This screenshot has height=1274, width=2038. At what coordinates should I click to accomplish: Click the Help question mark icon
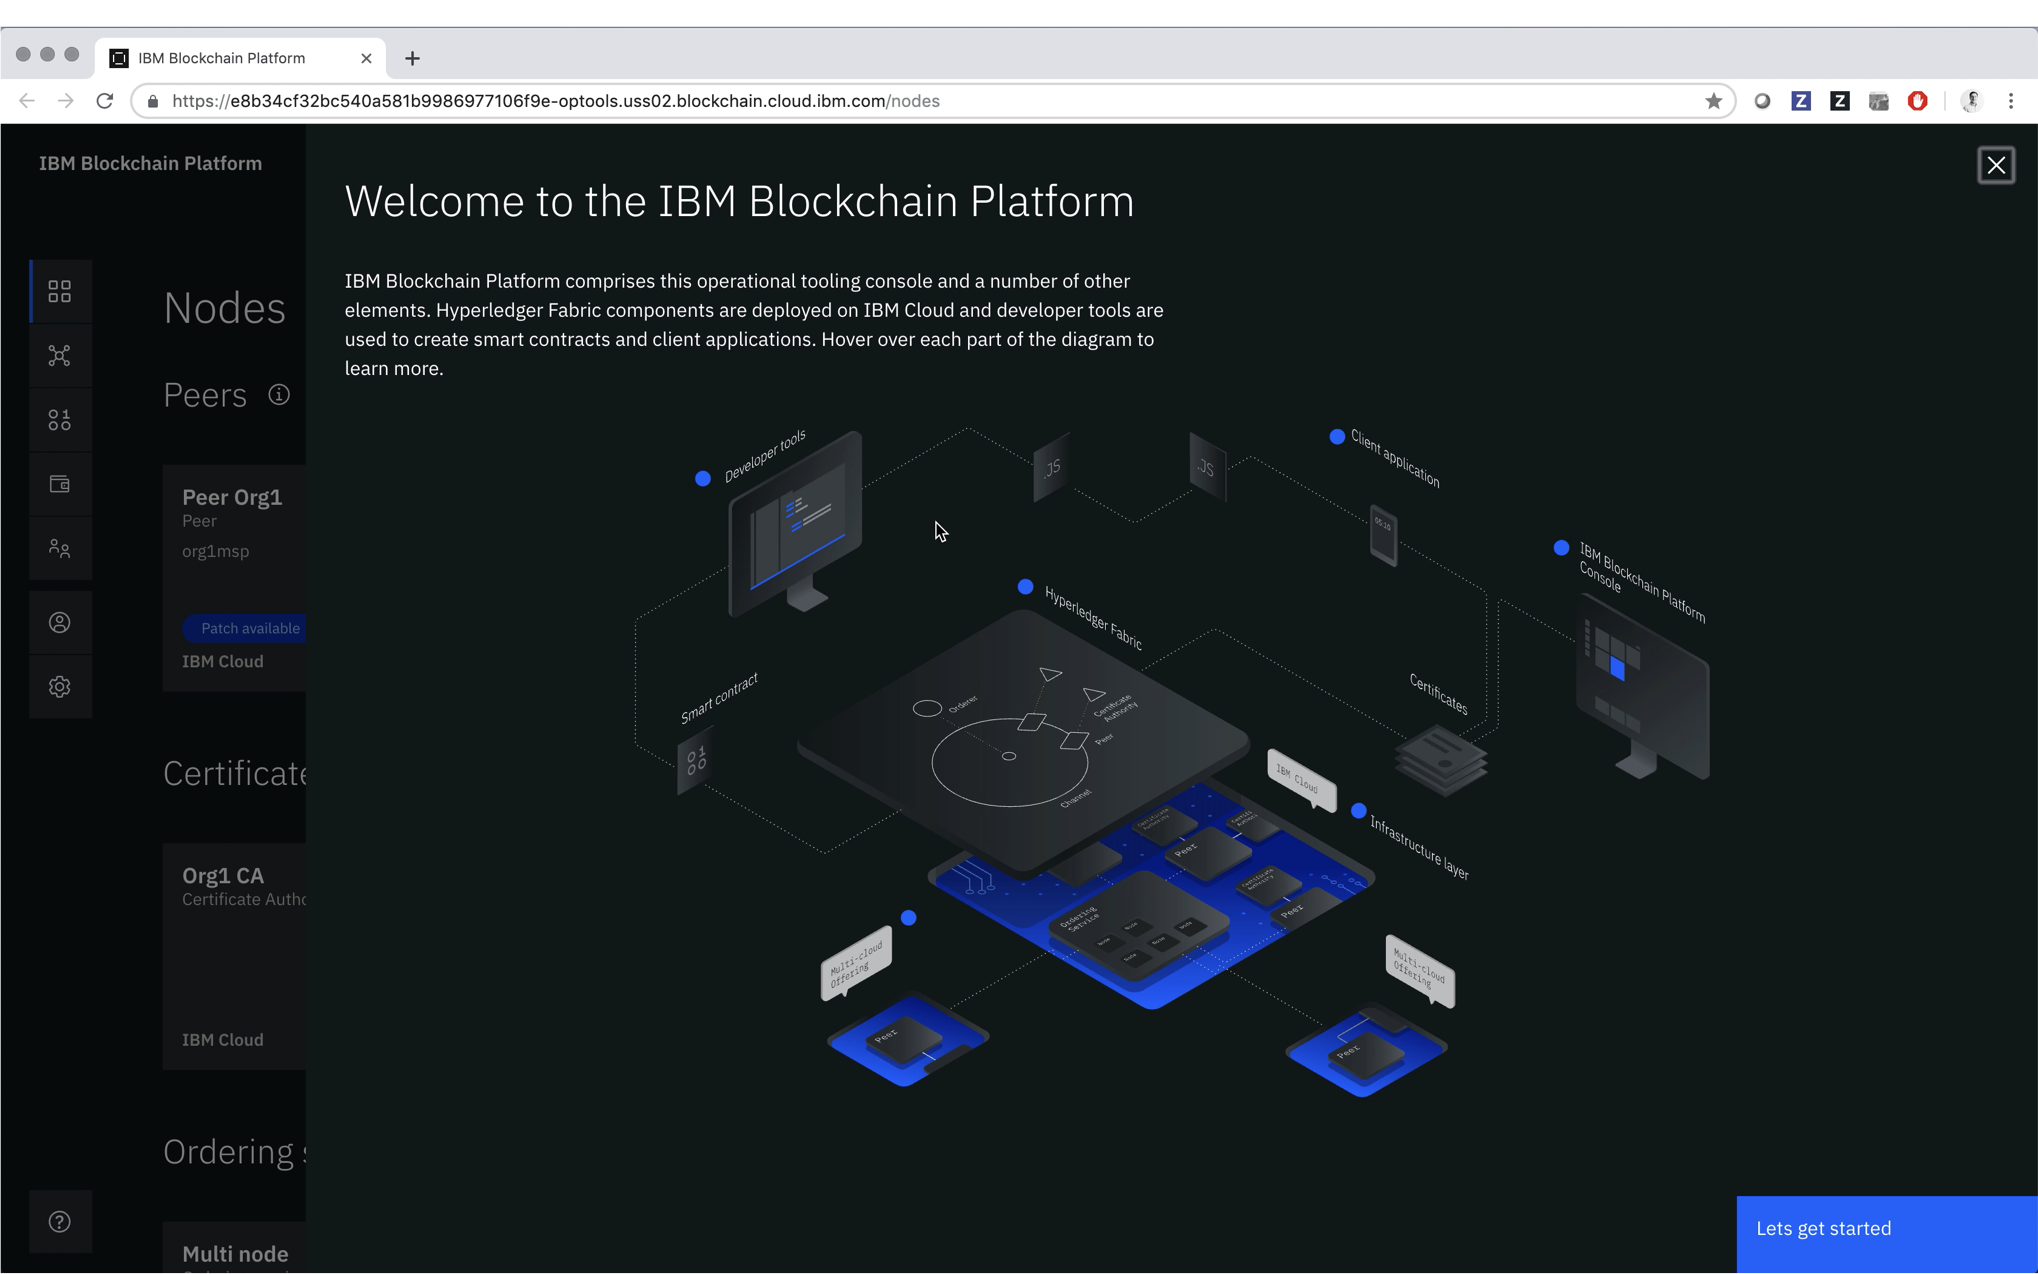tap(60, 1221)
